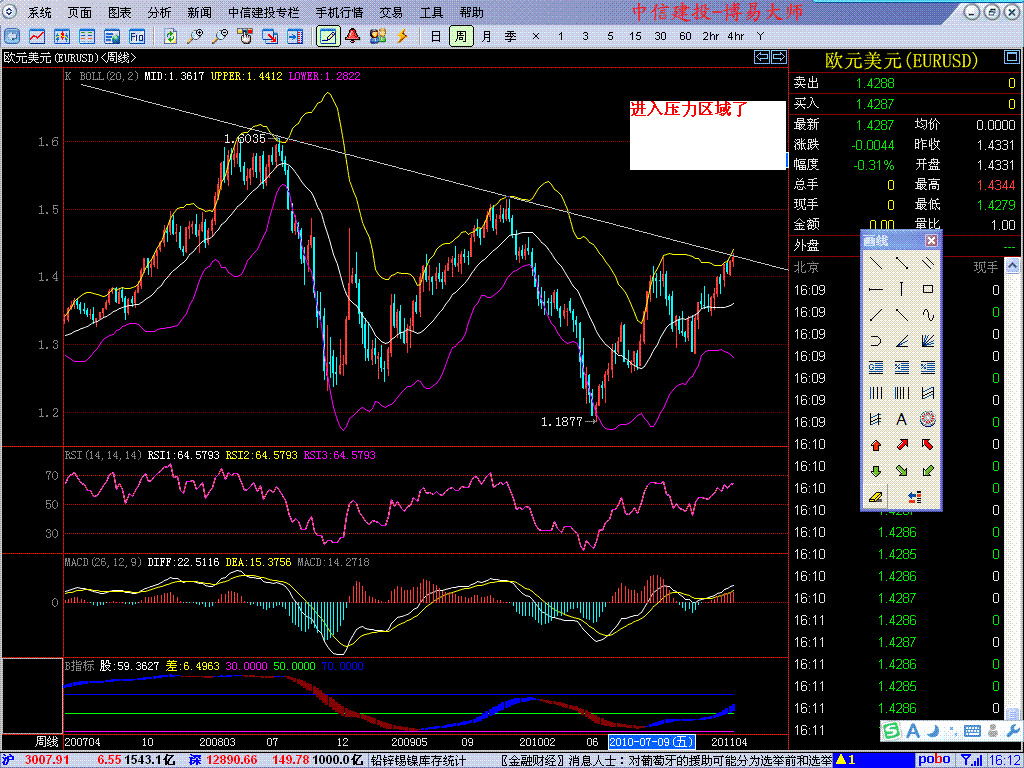Select the 2hr period button
Viewport: 1024px width, 768px height.
[711, 37]
